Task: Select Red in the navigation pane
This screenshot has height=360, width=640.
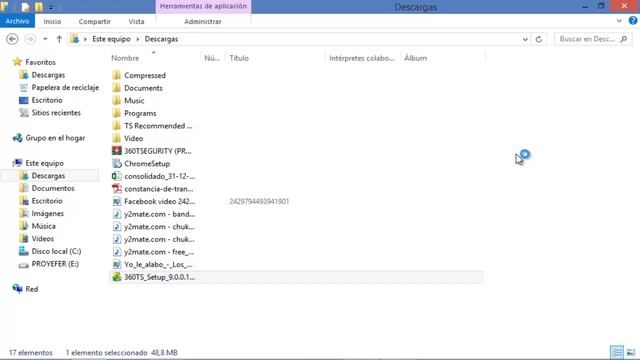Action: [x=31, y=289]
